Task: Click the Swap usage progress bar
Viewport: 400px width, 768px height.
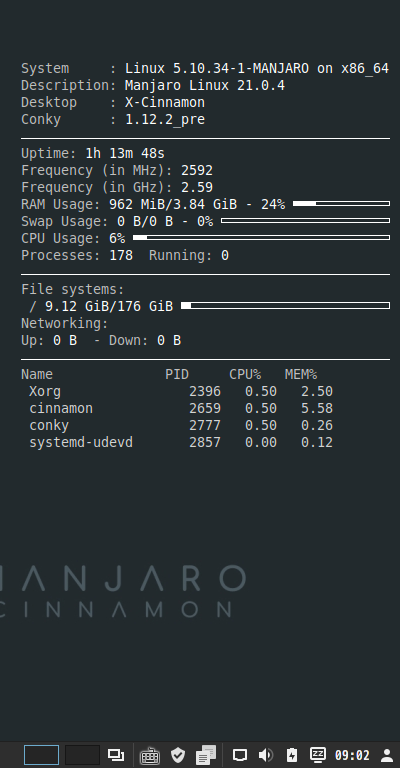Action: [306, 220]
